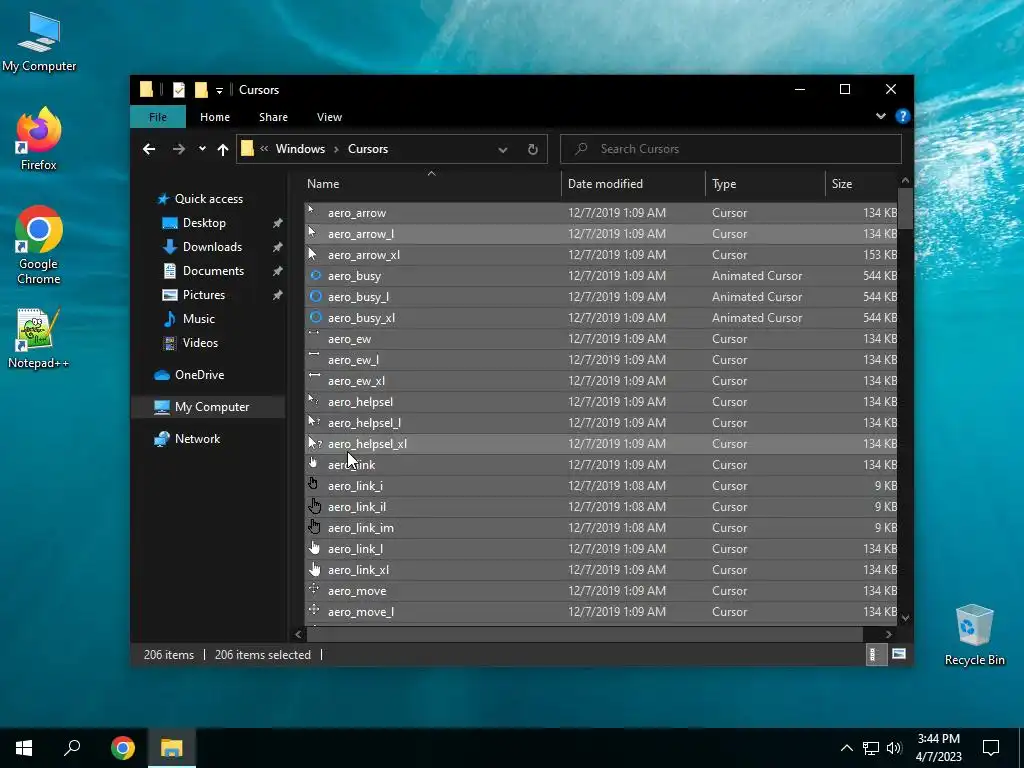Screen dimensions: 1024x768
Task: Sort by the Name column header
Action: [431, 184]
